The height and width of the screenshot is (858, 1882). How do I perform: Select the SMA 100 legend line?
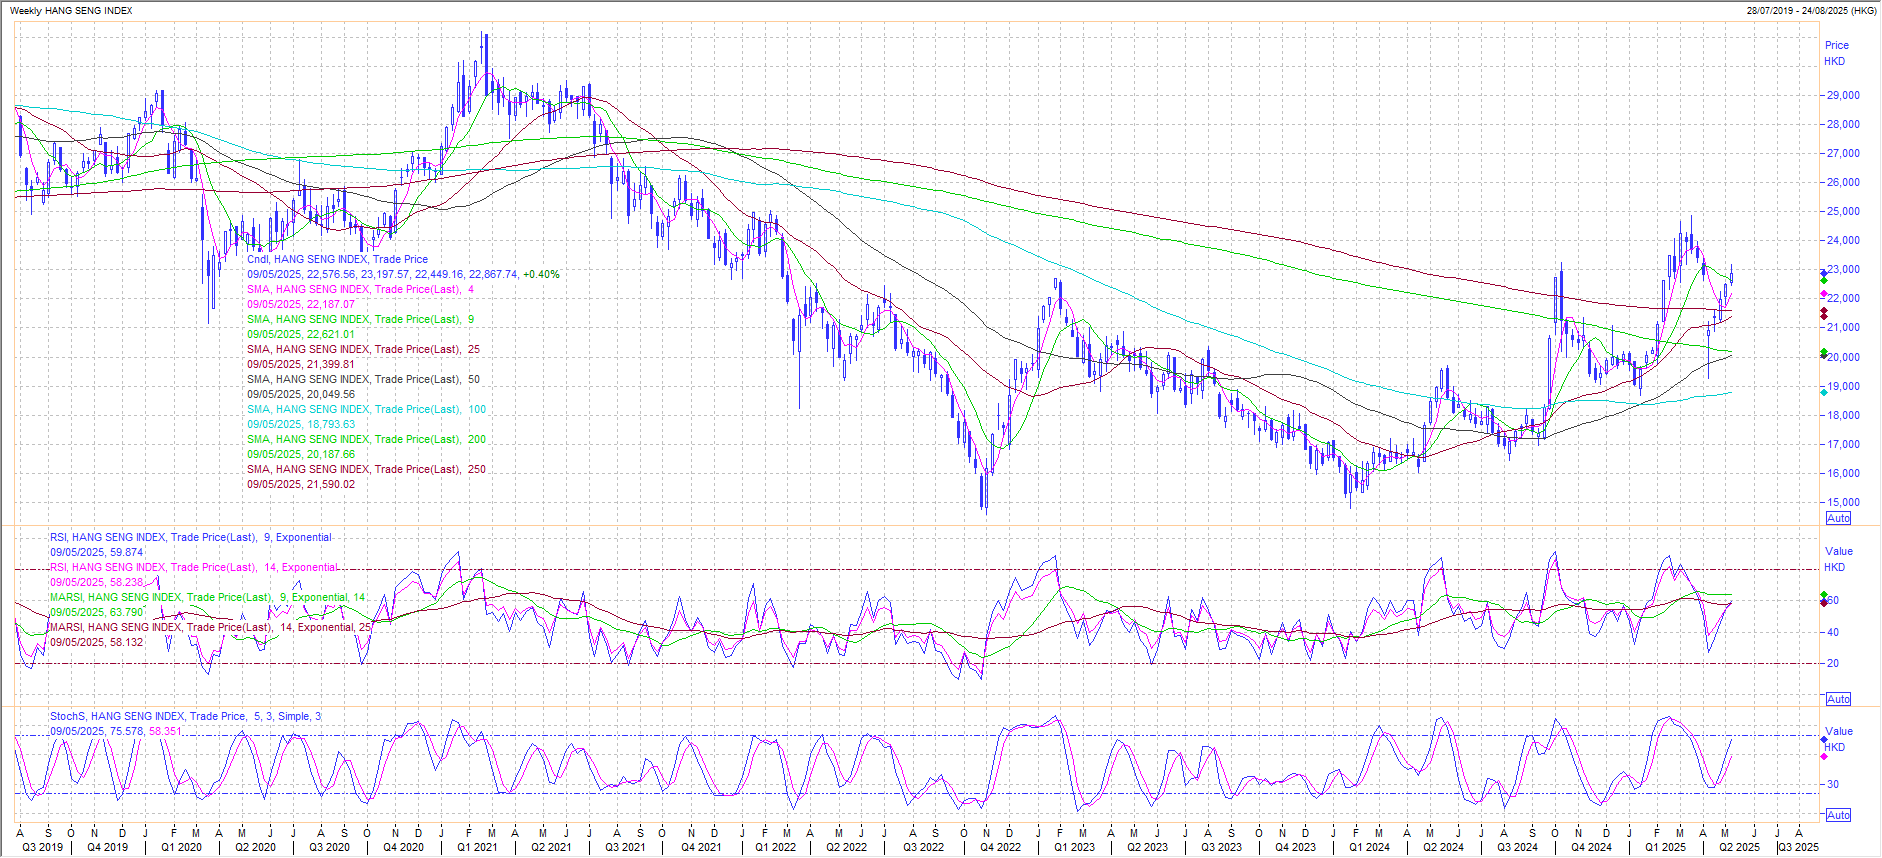(367, 409)
